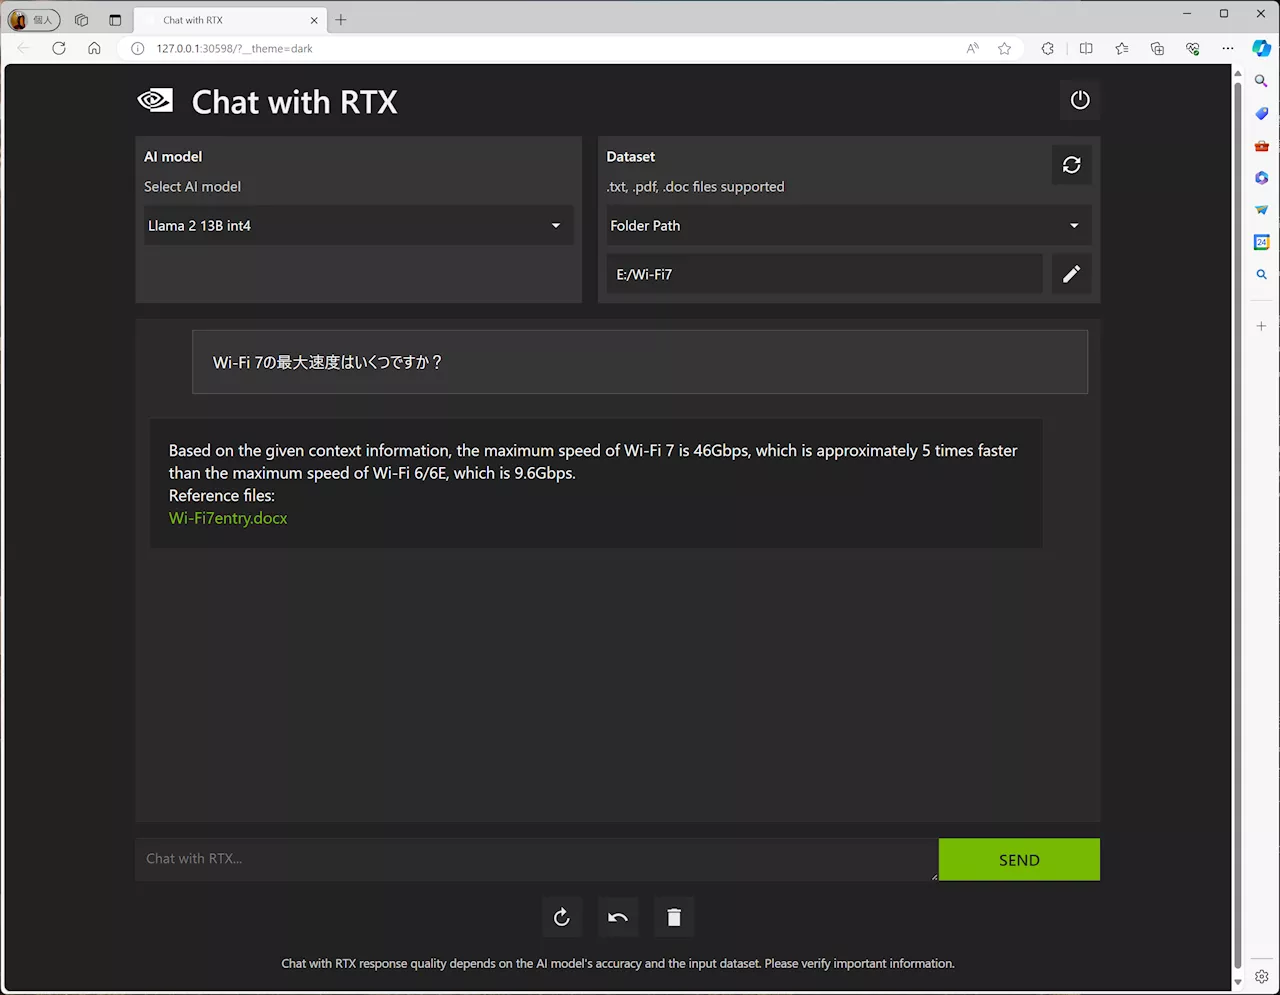1280x995 pixels.
Task: Undo the last chat message
Action: click(x=618, y=917)
